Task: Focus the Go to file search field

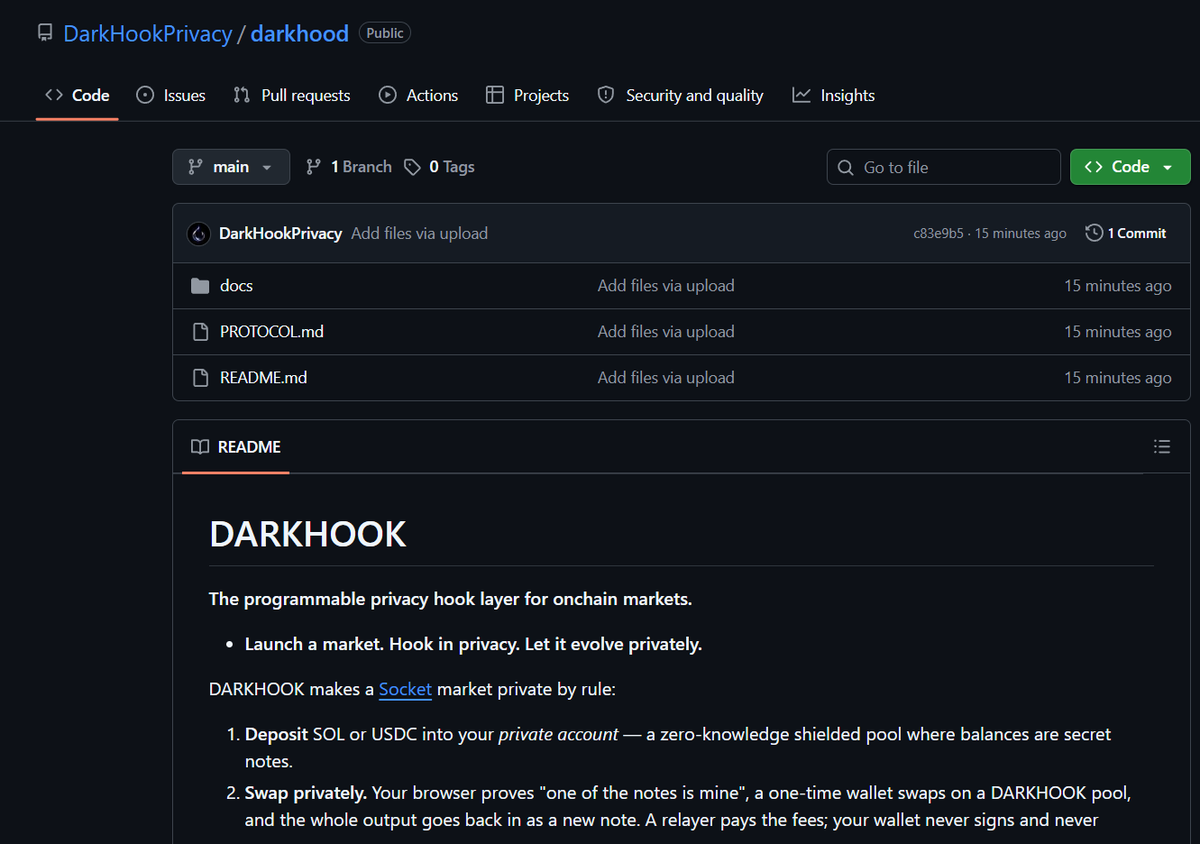Action: (943, 167)
